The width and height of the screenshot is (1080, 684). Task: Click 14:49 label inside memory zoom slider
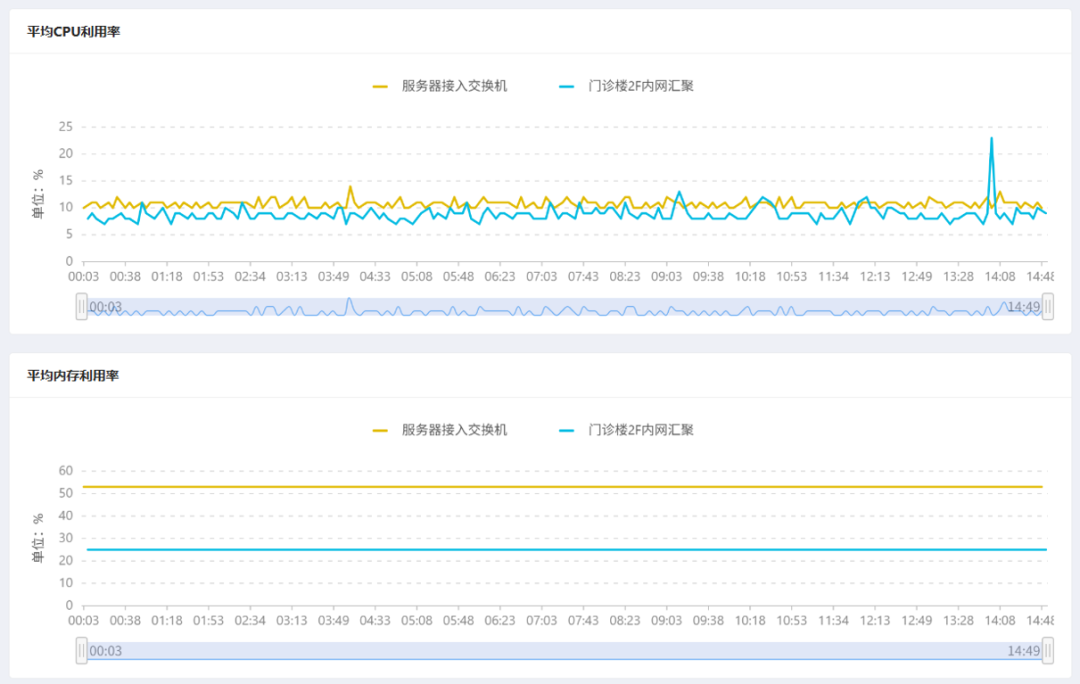pyautogui.click(x=1024, y=650)
